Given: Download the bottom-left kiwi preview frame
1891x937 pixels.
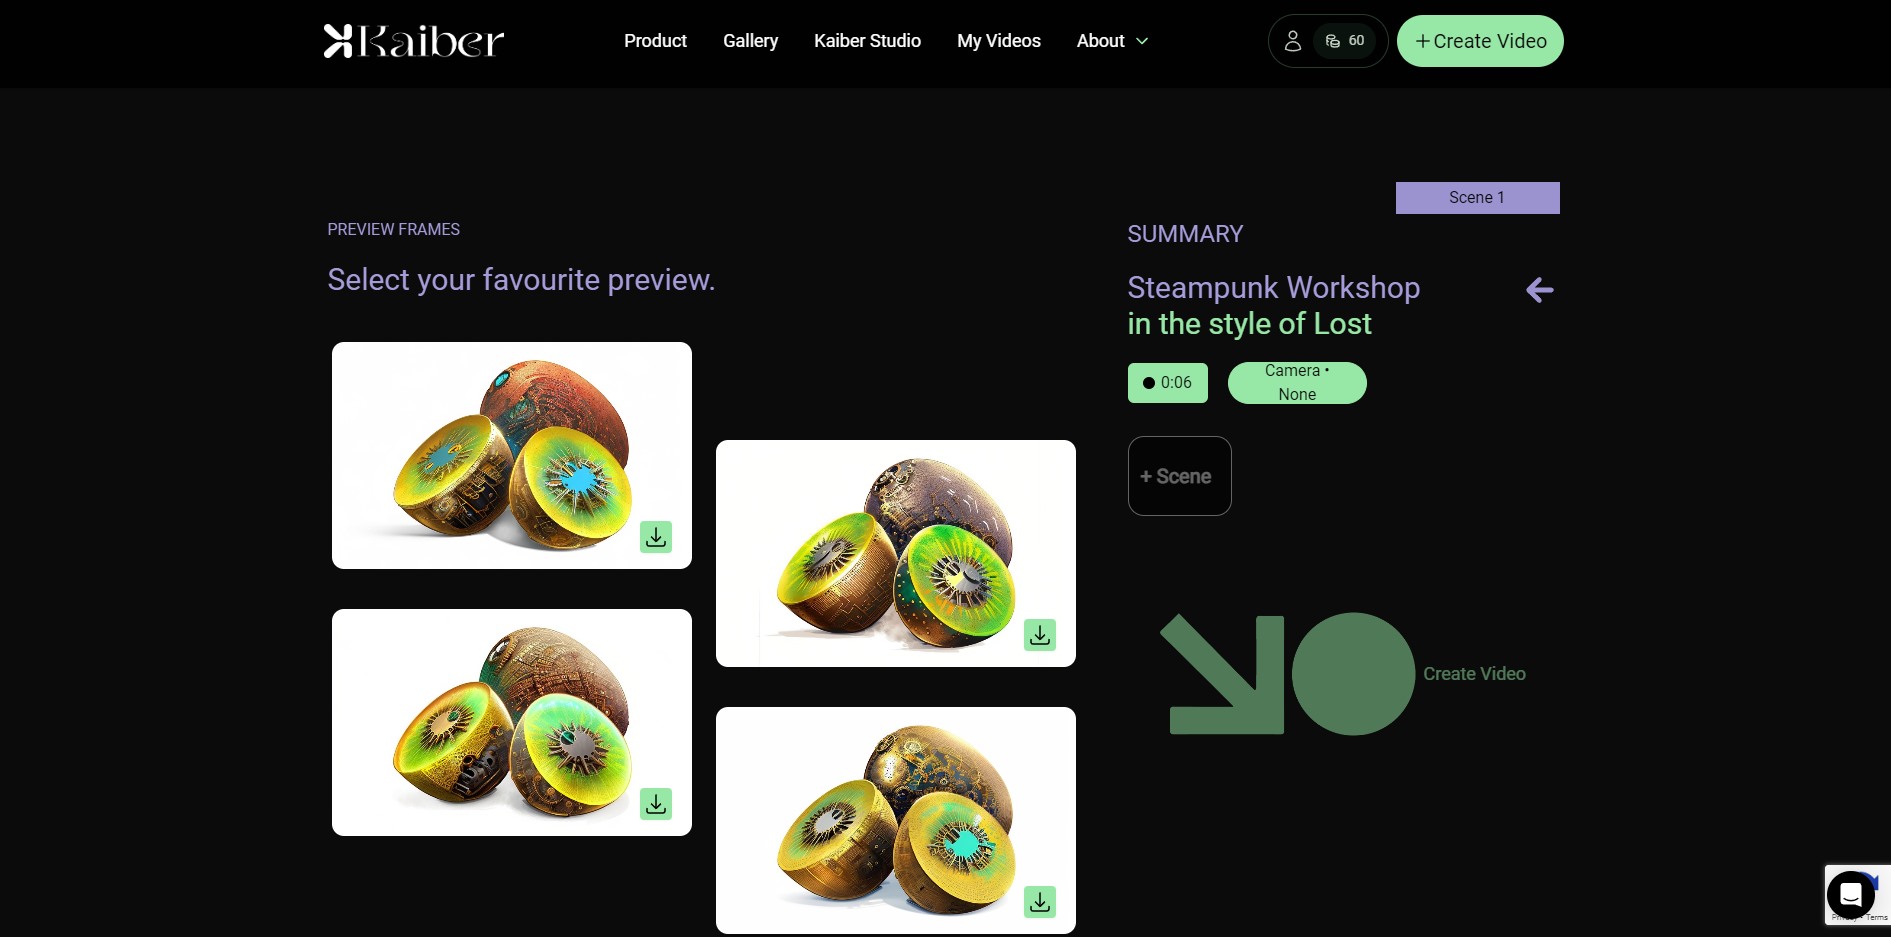Looking at the screenshot, I should (656, 804).
